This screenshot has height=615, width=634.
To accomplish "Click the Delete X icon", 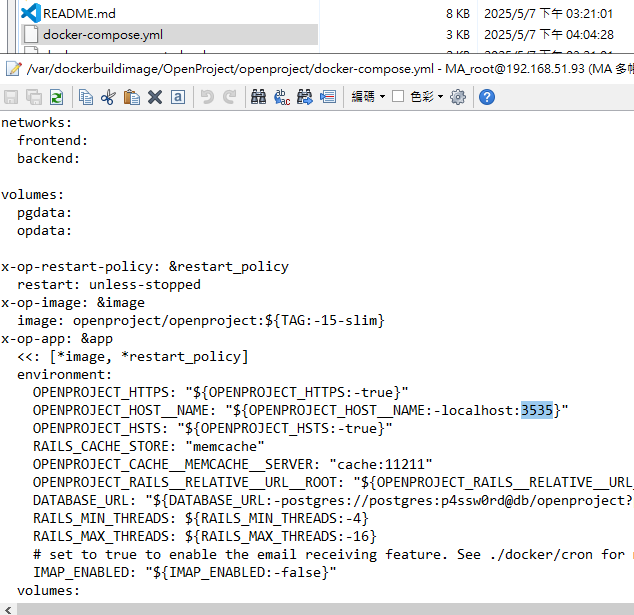I will click(155, 97).
